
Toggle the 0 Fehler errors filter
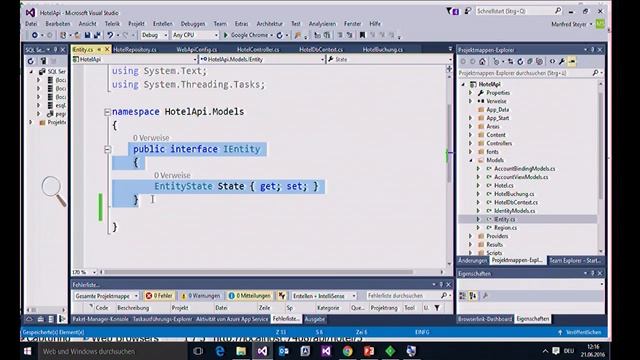[x=160, y=296]
